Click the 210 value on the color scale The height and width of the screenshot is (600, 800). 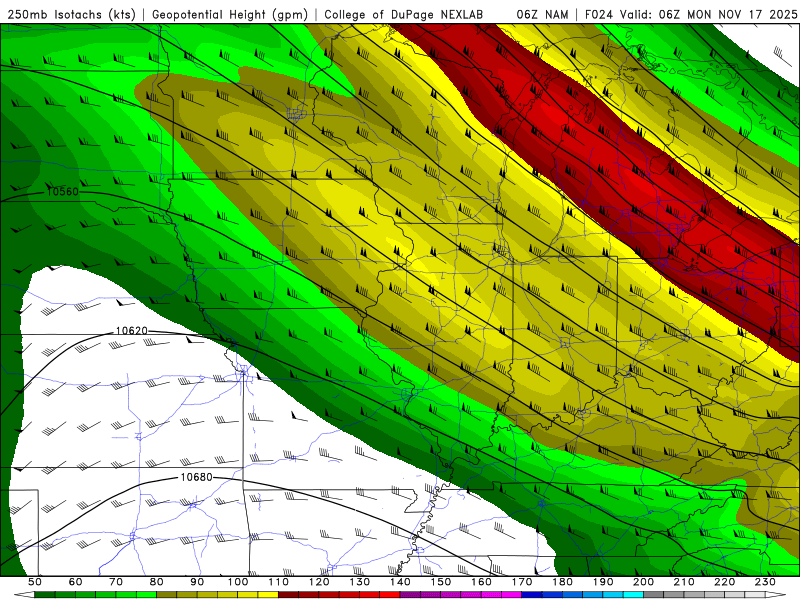click(684, 582)
